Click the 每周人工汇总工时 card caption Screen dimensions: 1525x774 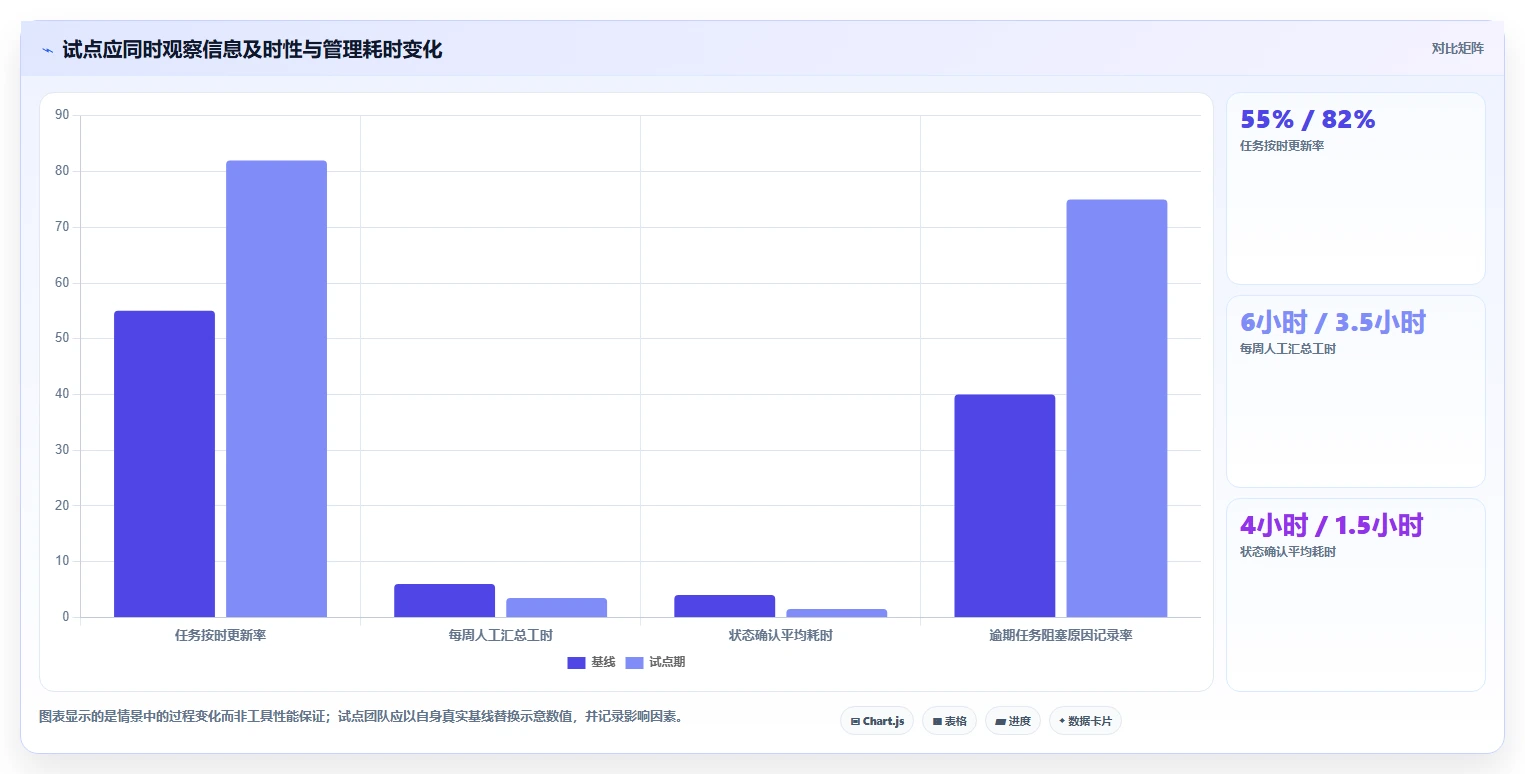coord(1288,349)
